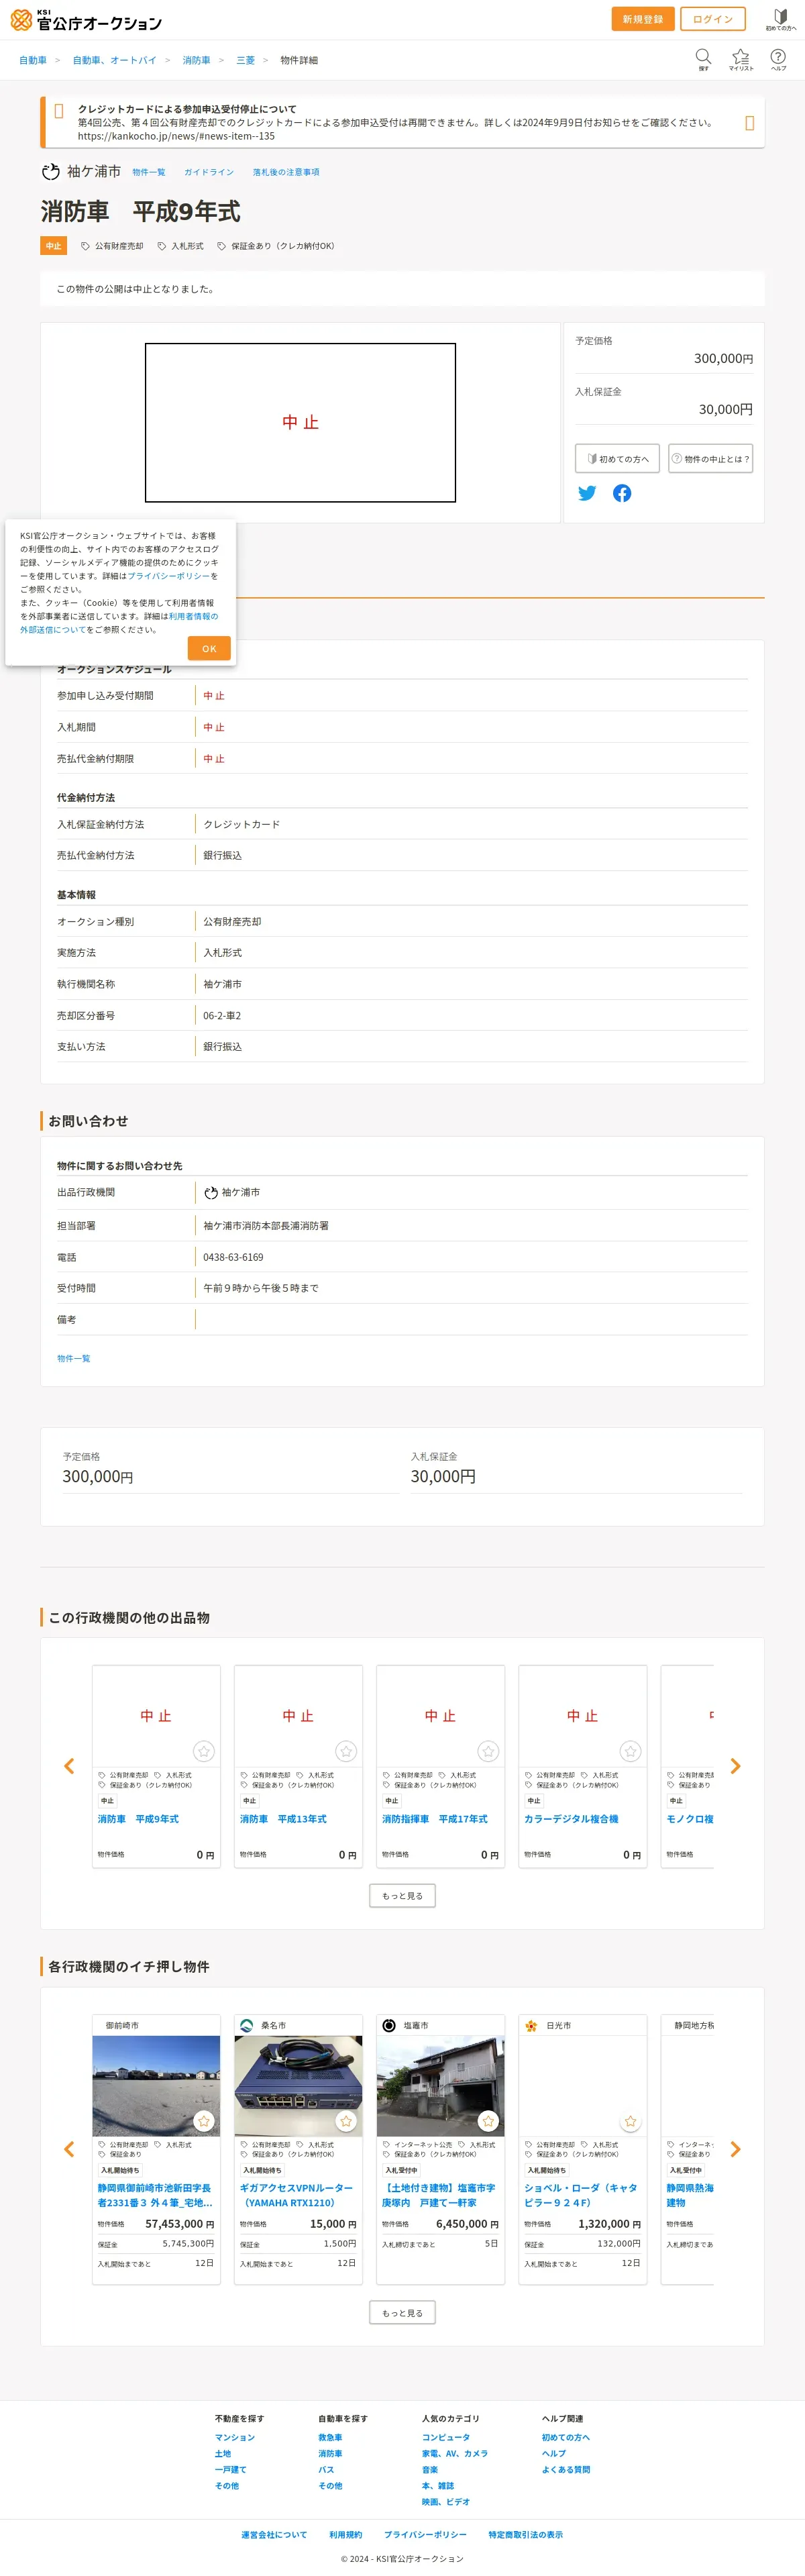Open the beginner's guide icon in header
This screenshot has height=2576, width=805.
(781, 19)
